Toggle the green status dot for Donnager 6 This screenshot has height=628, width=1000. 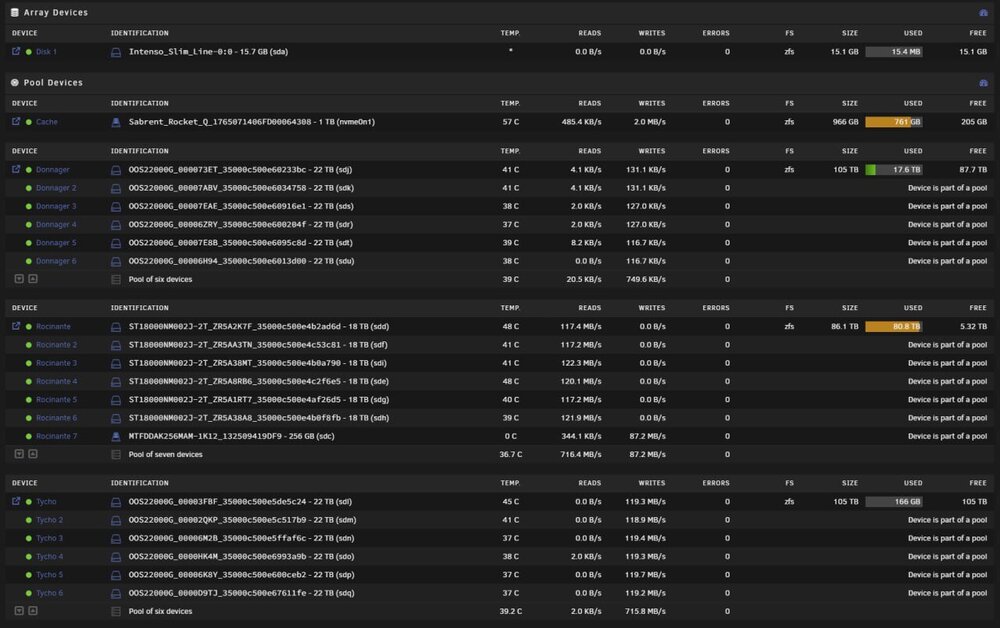[29, 261]
